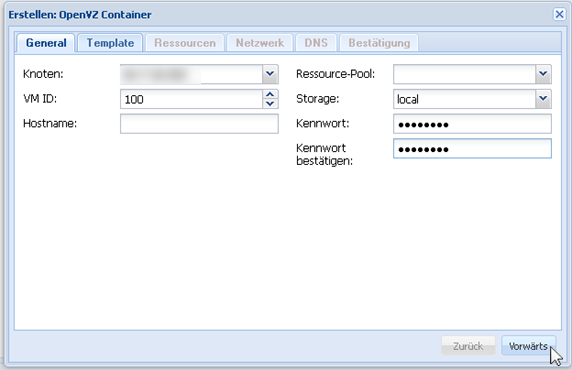This screenshot has height=370, width=572.
Task: Focus the Hostname input field
Action: pyautogui.click(x=199, y=124)
